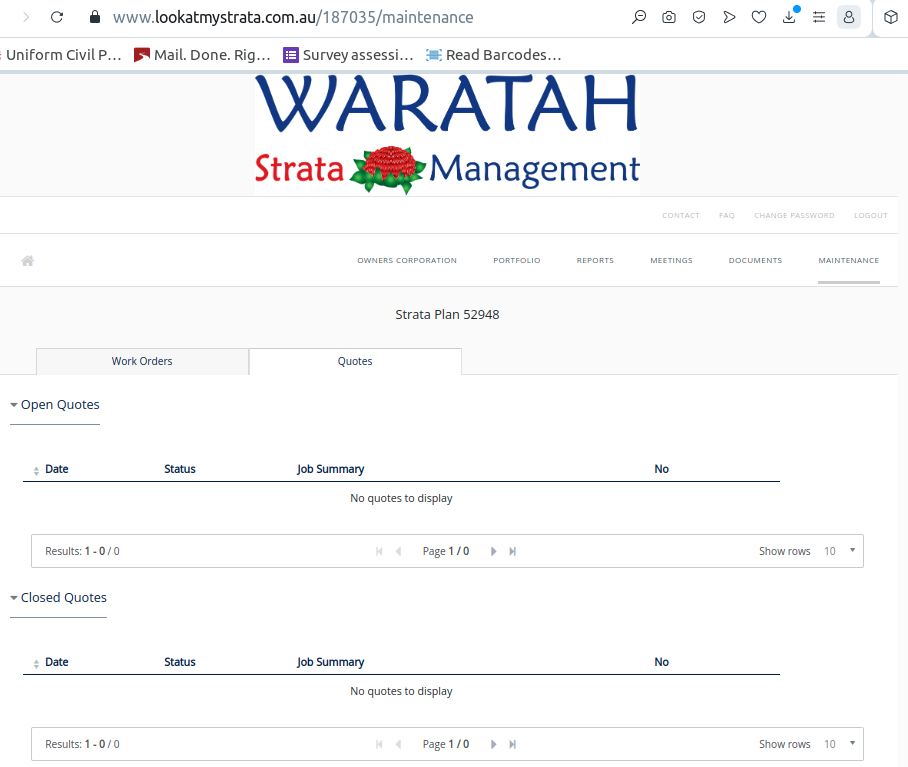Image resolution: width=908 pixels, height=767 pixels.
Task: Go to next page in Open Quotes pager
Action: (493, 551)
